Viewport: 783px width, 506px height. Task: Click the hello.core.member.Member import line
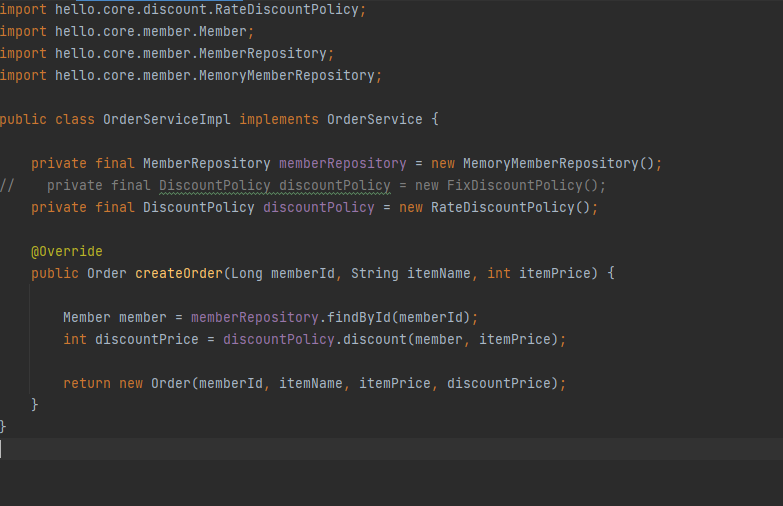[x=127, y=31]
